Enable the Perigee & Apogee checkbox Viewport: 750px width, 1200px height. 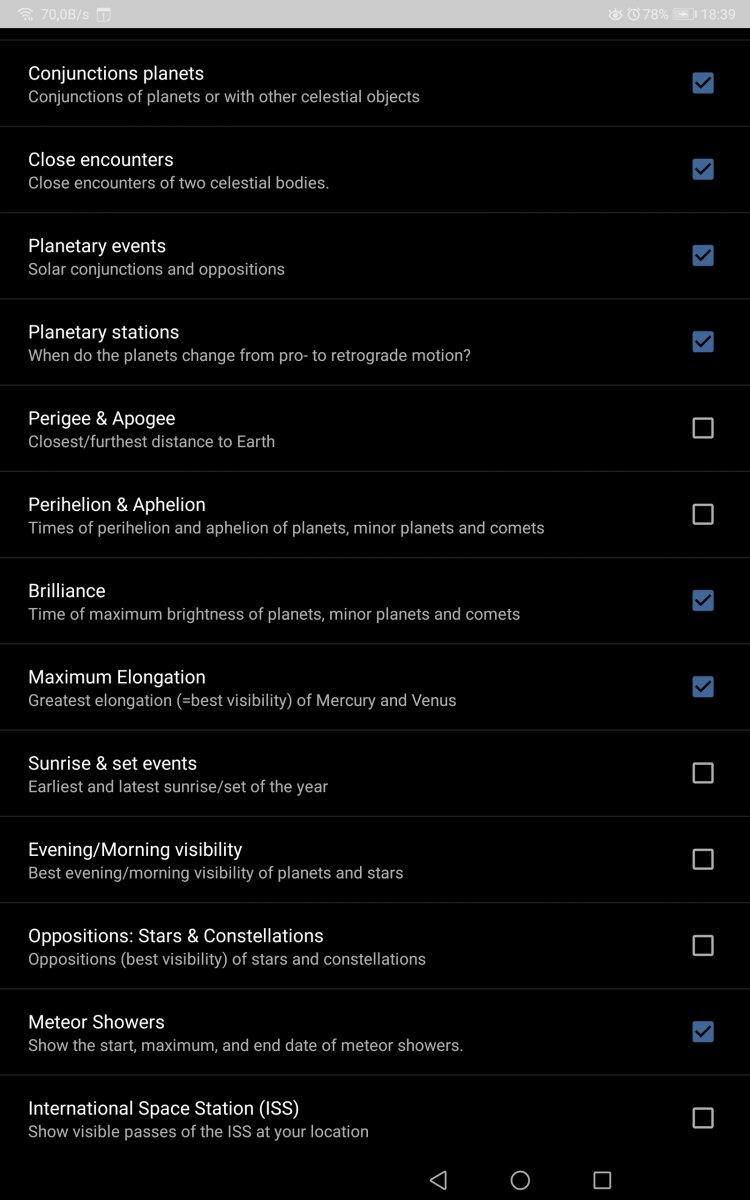click(x=703, y=428)
